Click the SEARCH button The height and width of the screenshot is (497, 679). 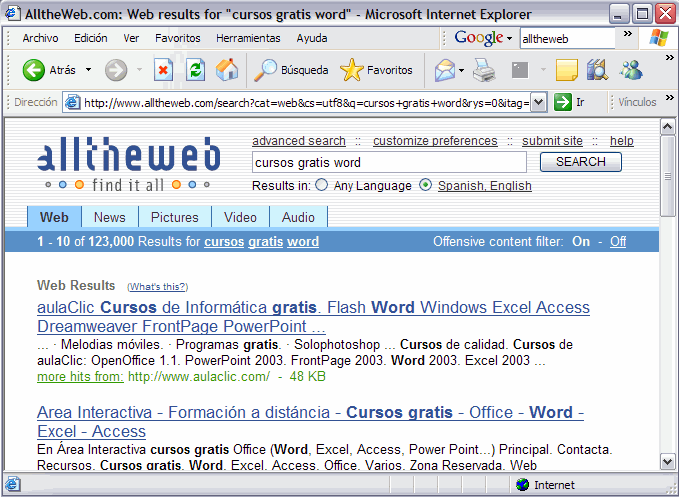pos(581,162)
